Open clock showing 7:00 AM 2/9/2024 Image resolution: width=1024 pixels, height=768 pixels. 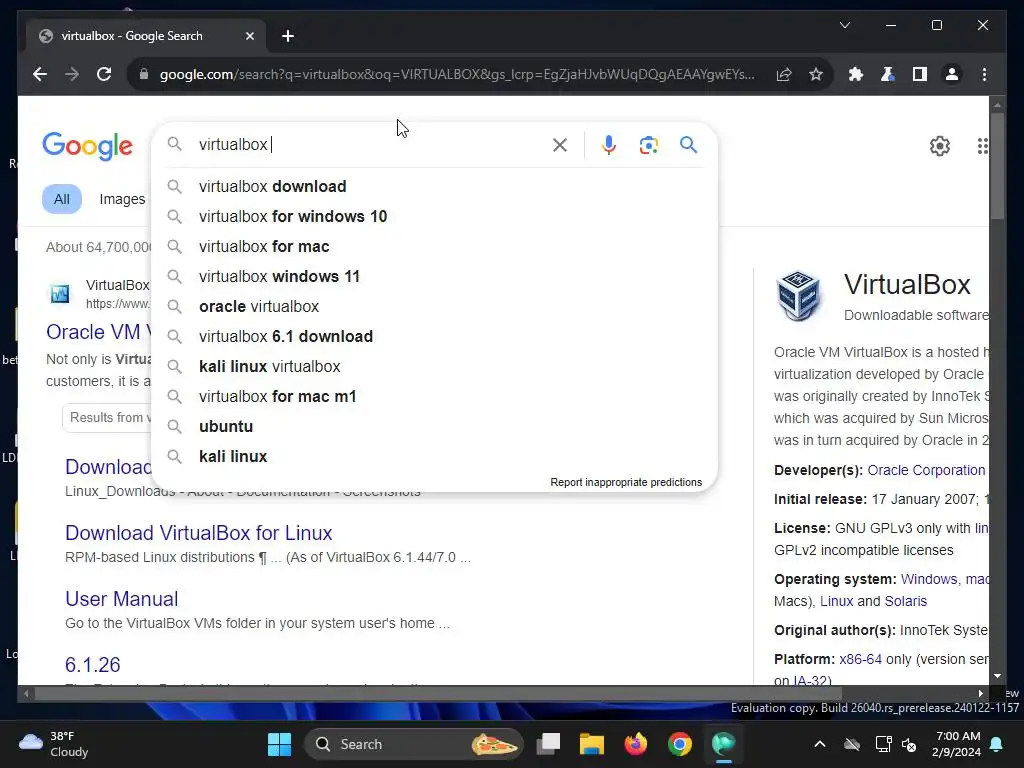957,744
